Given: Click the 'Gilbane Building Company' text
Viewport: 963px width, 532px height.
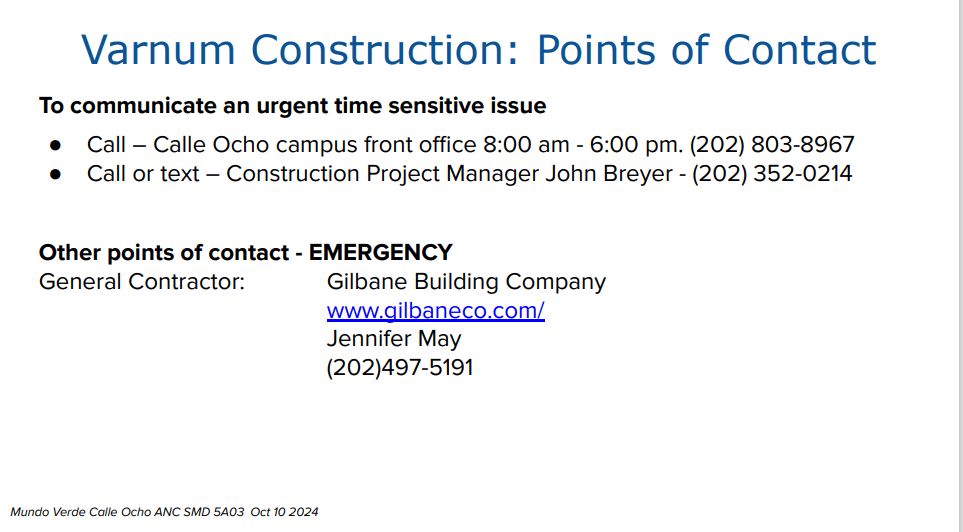Looking at the screenshot, I should (x=466, y=282).
